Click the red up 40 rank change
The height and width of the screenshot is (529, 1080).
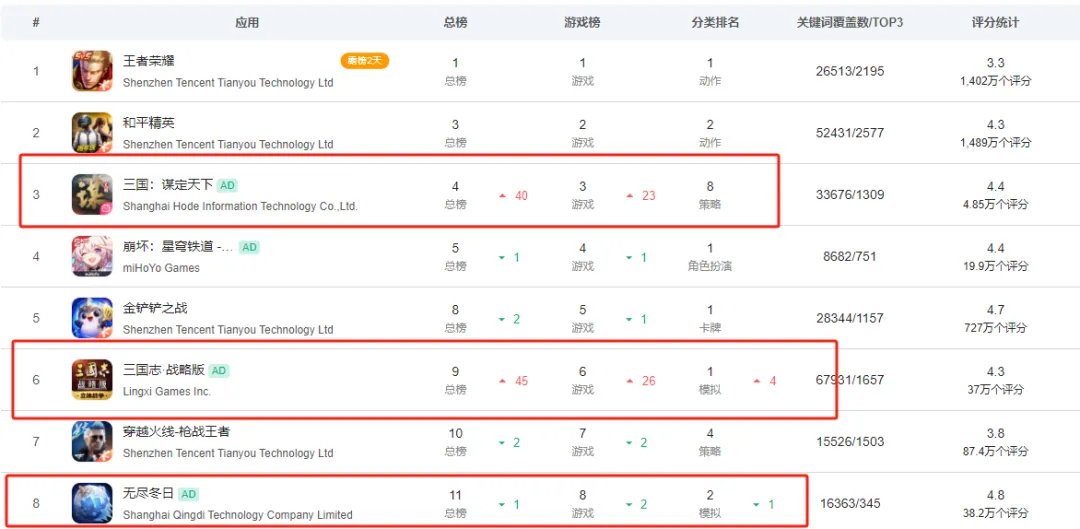click(514, 196)
